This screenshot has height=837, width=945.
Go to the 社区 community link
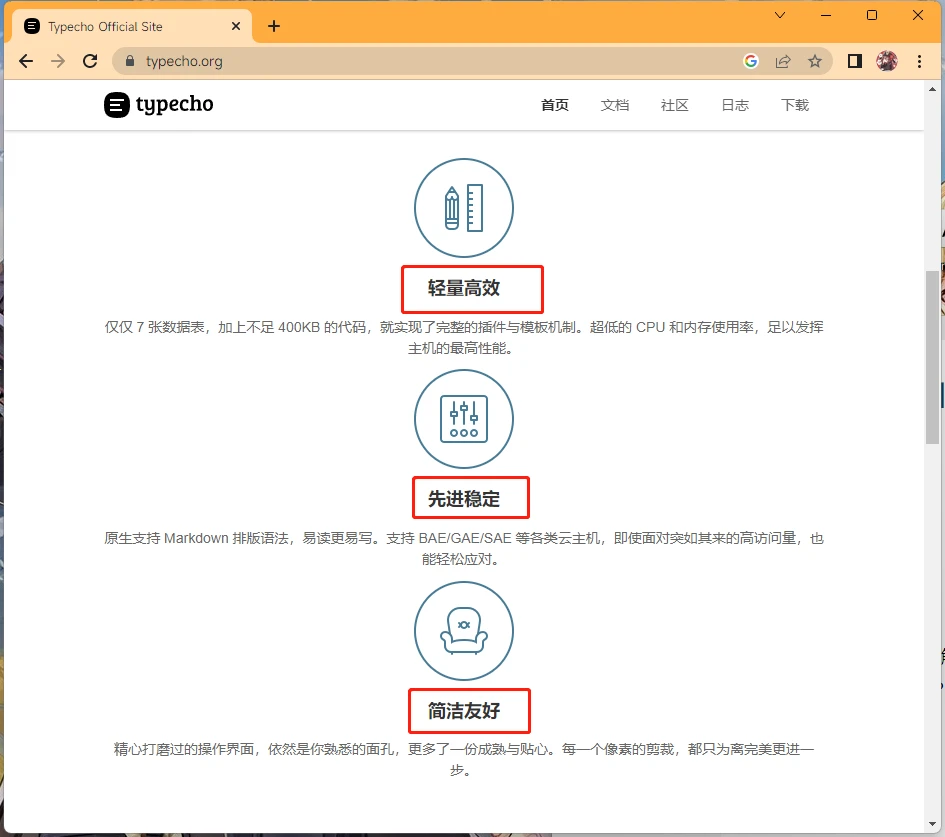pos(675,105)
